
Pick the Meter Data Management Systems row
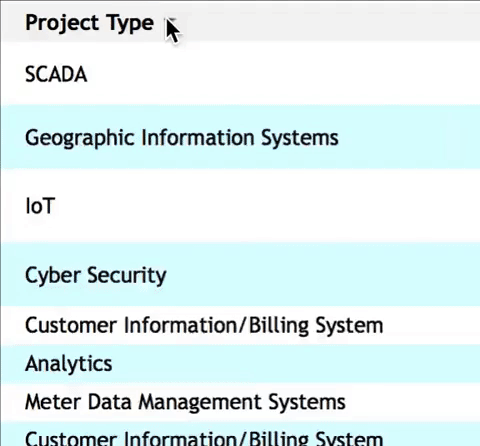point(240,402)
